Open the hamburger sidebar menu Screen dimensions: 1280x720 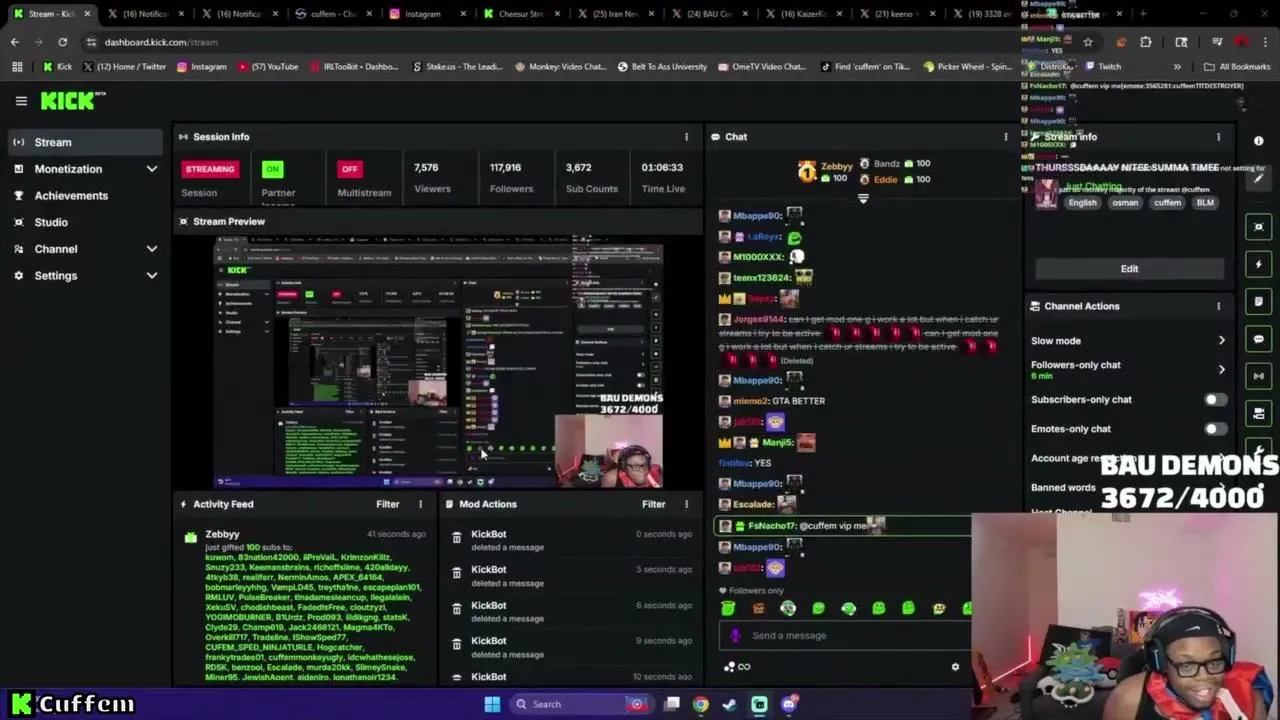tap(21, 101)
